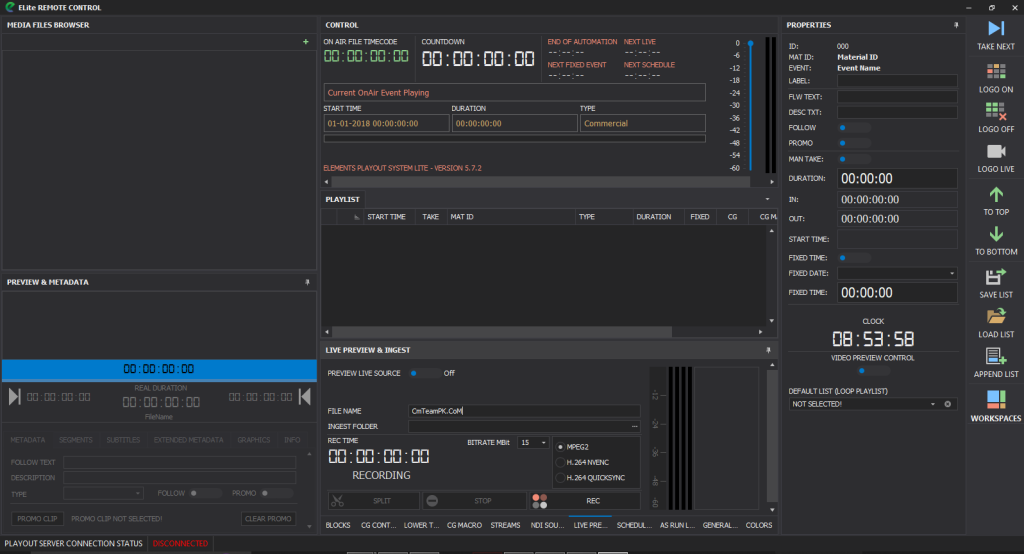Pin the Properties panel
Viewport: 1024px width, 554px height.
click(x=956, y=25)
